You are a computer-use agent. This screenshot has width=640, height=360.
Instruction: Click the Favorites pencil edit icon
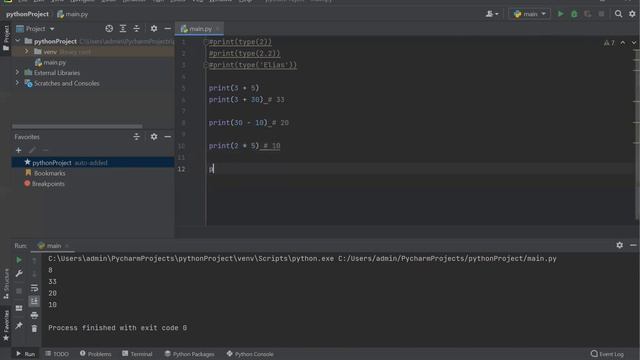pos(32,150)
